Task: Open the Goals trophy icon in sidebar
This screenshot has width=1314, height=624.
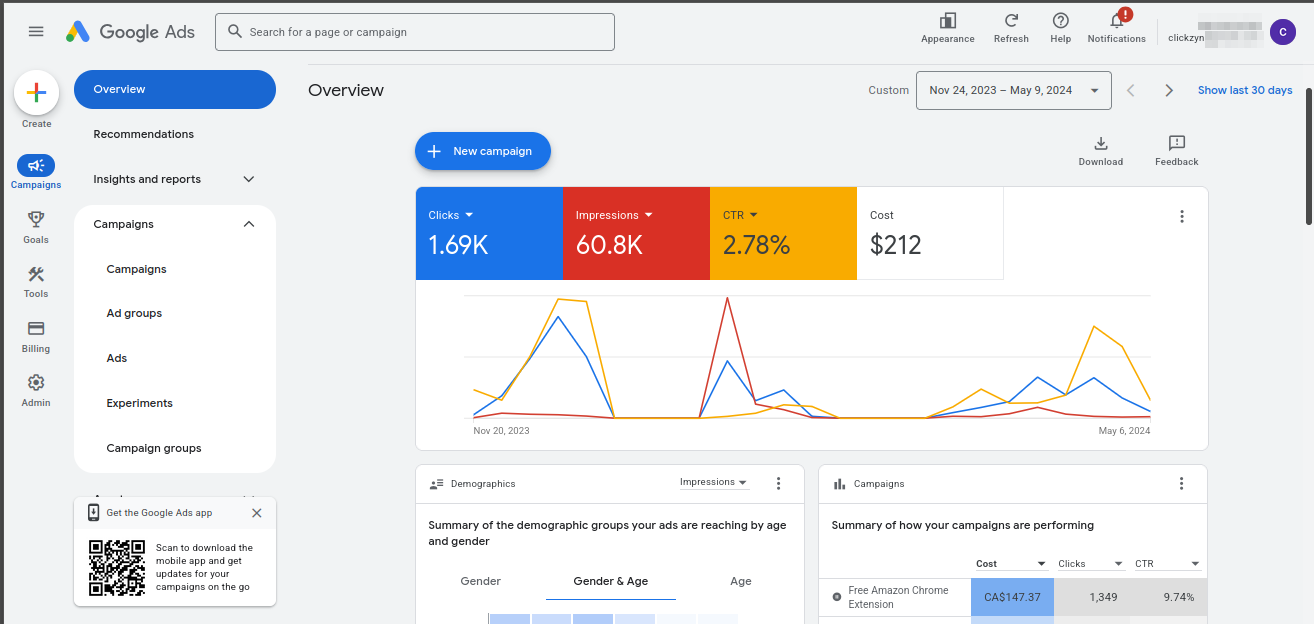Action: 36,226
